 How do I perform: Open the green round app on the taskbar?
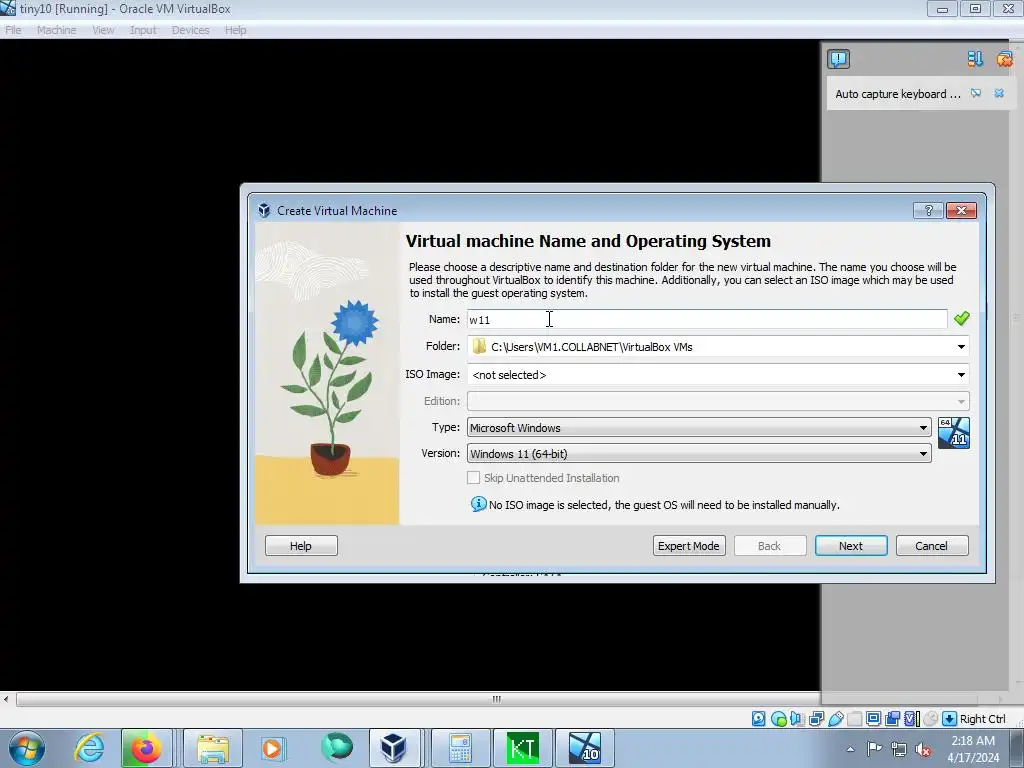(337, 747)
